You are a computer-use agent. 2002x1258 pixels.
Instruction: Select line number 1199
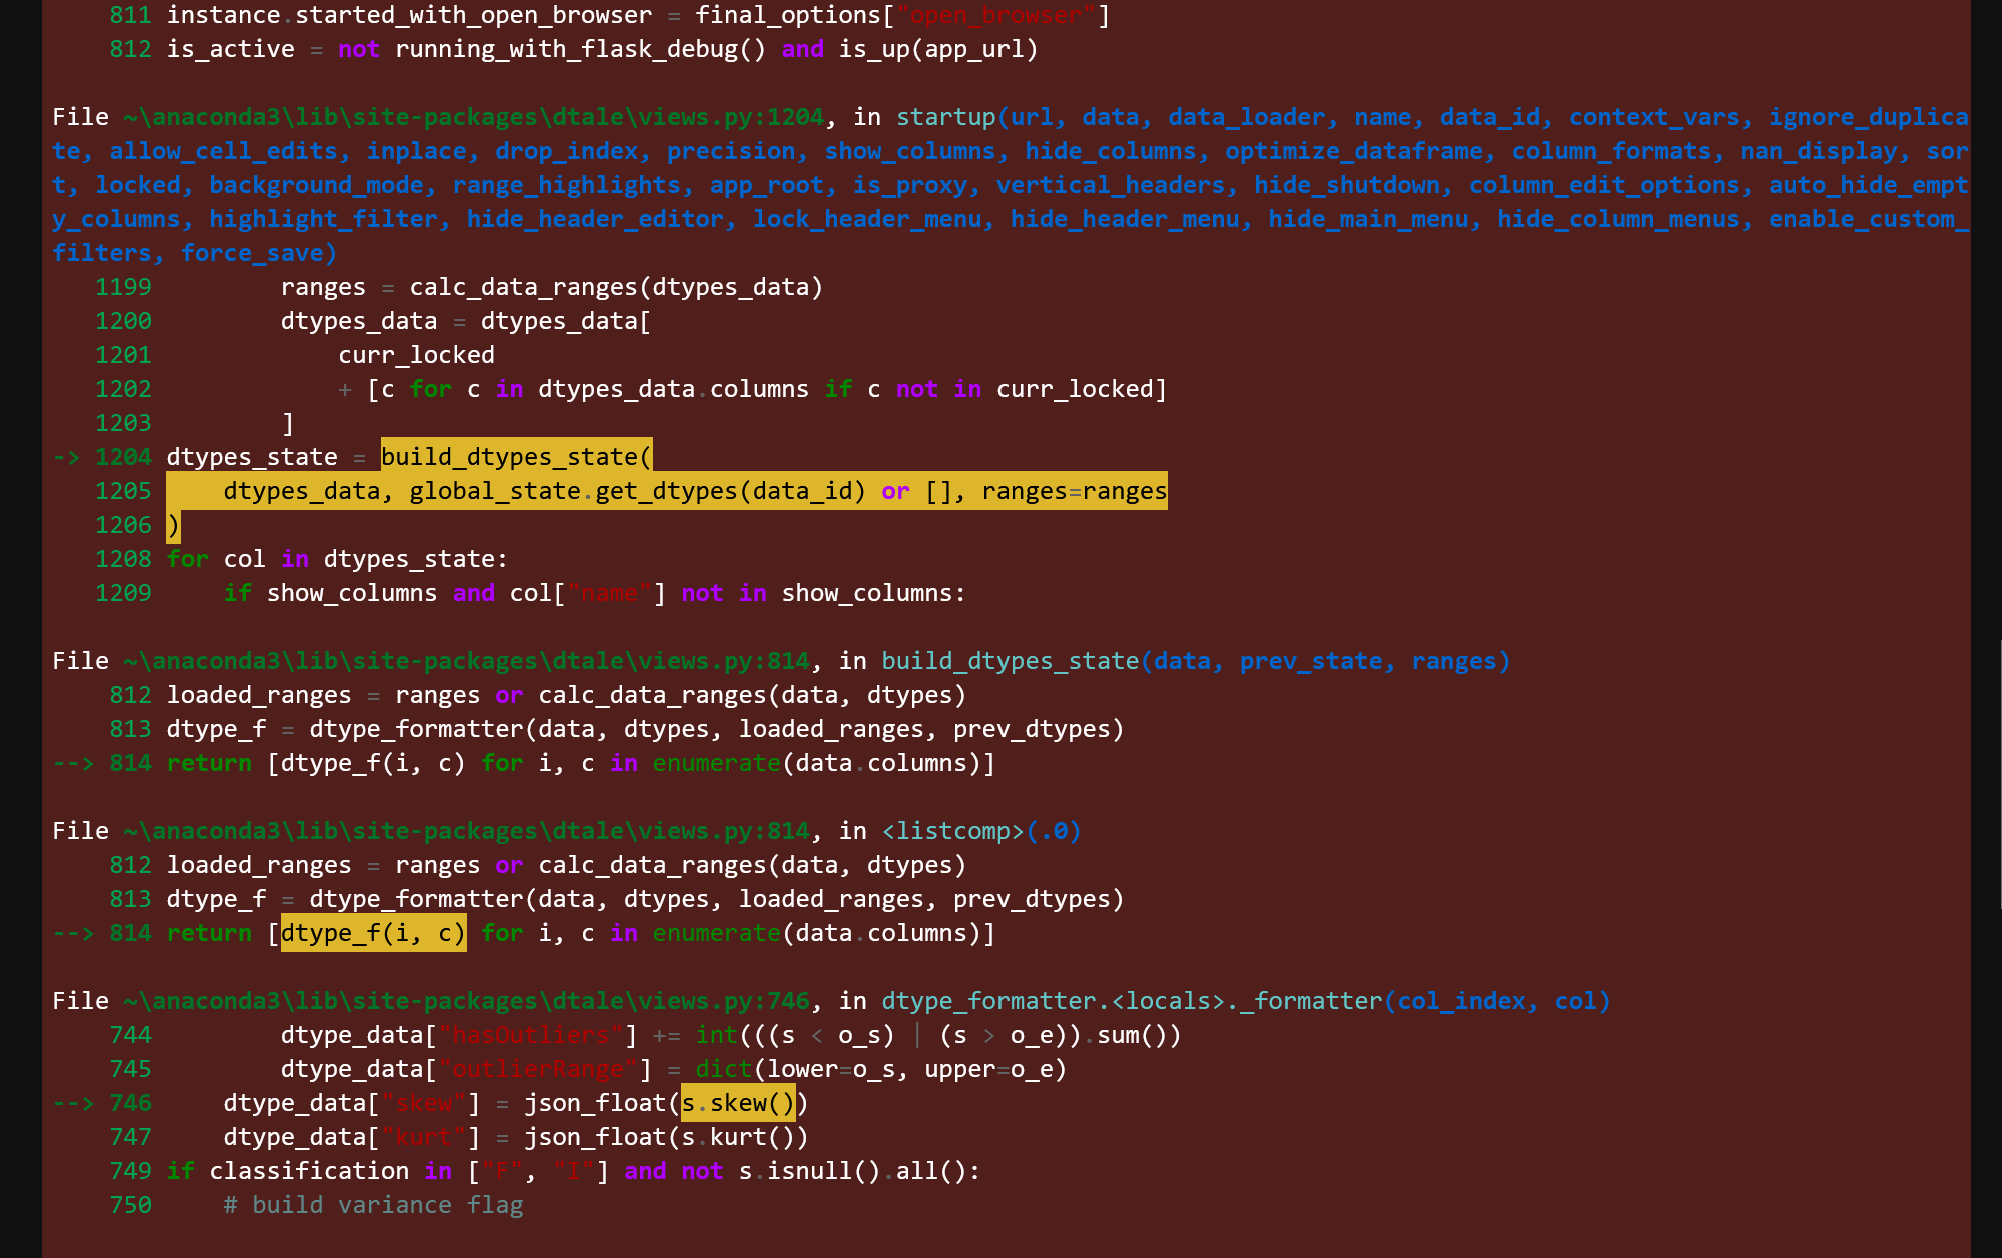coord(123,287)
